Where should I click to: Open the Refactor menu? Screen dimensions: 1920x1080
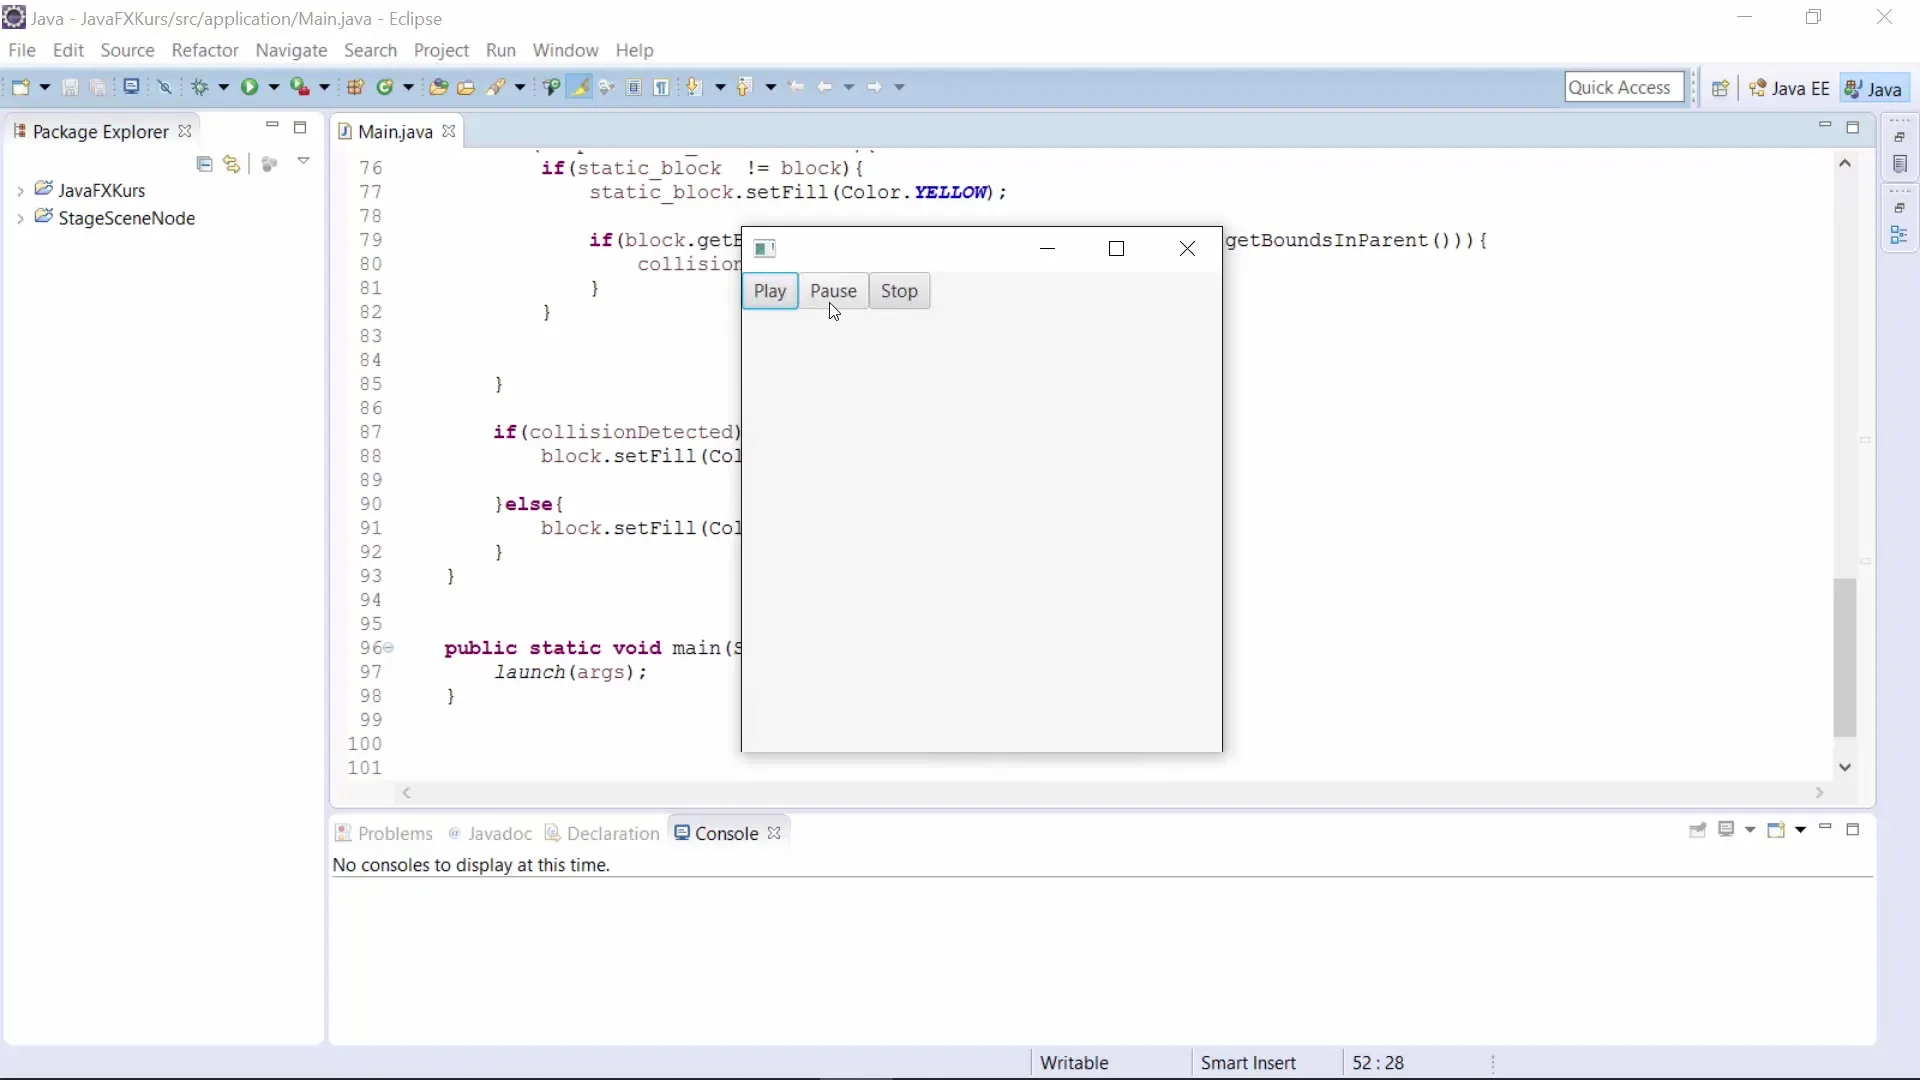[x=205, y=50]
